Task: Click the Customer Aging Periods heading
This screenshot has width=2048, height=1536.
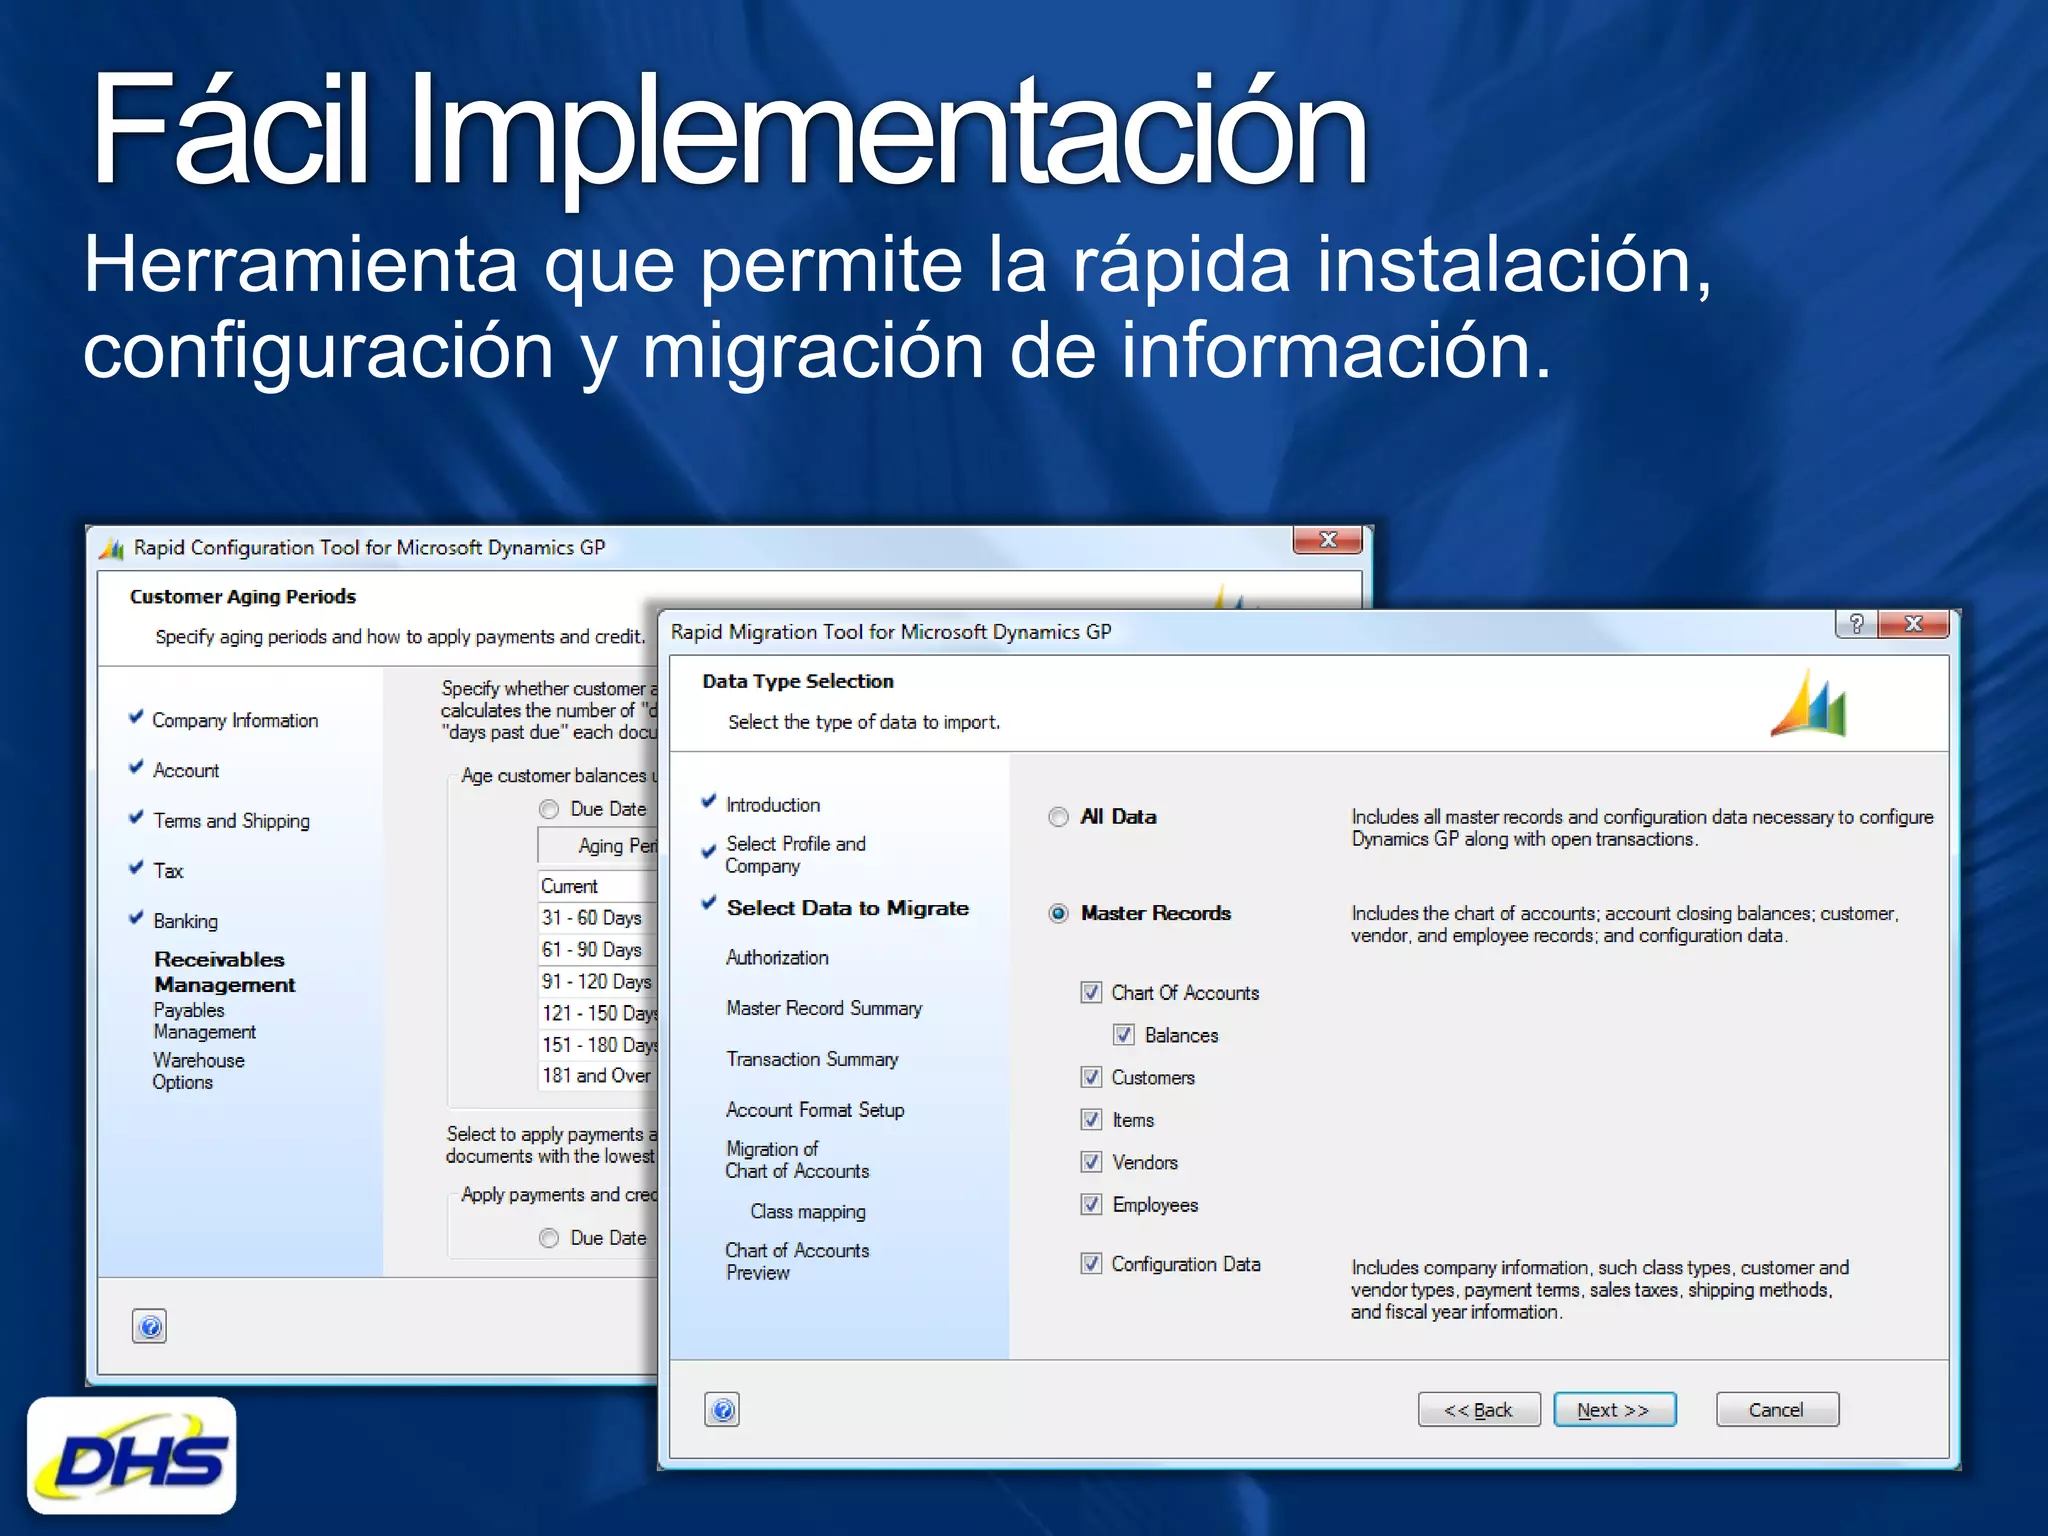Action: click(243, 597)
